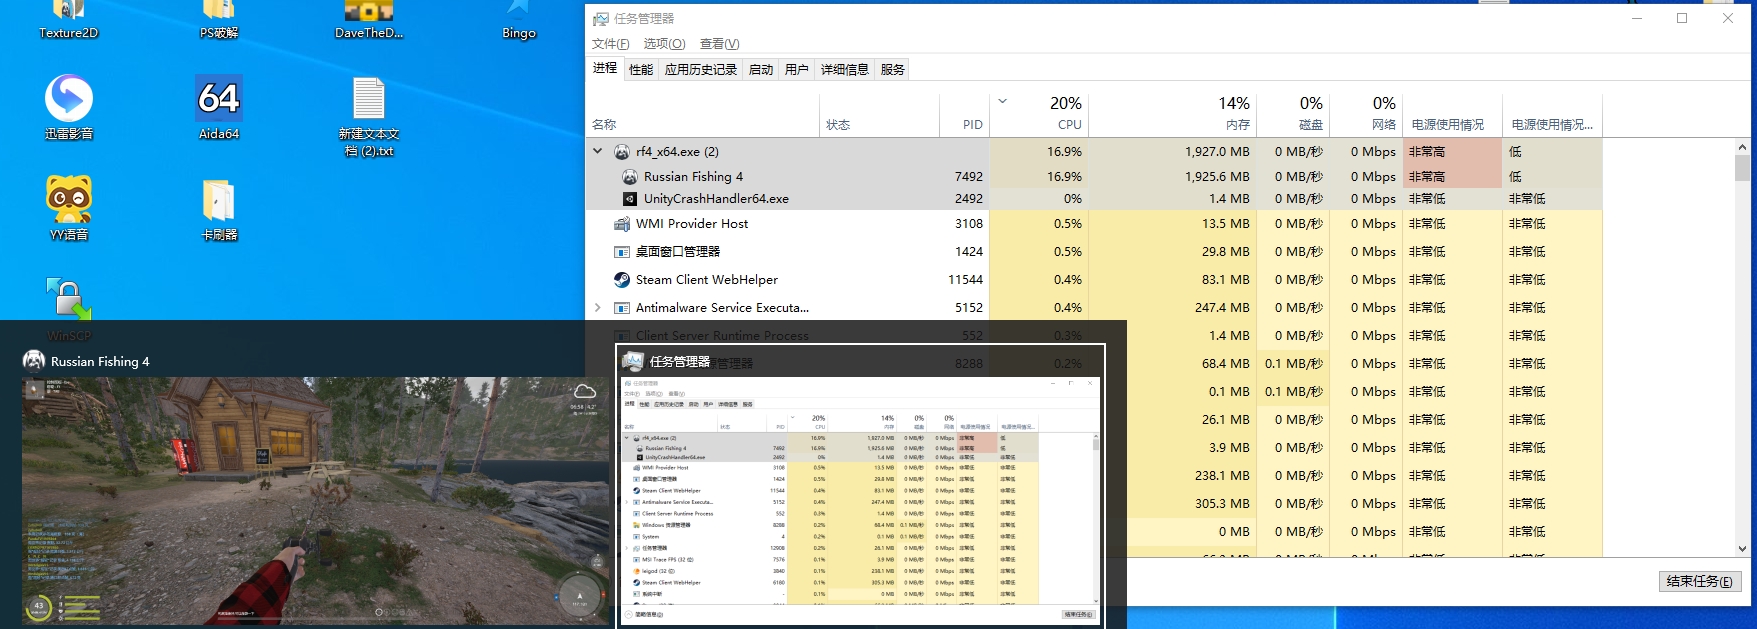This screenshot has width=1757, height=629.
Task: Switch to the 服务 tab
Action: point(893,69)
